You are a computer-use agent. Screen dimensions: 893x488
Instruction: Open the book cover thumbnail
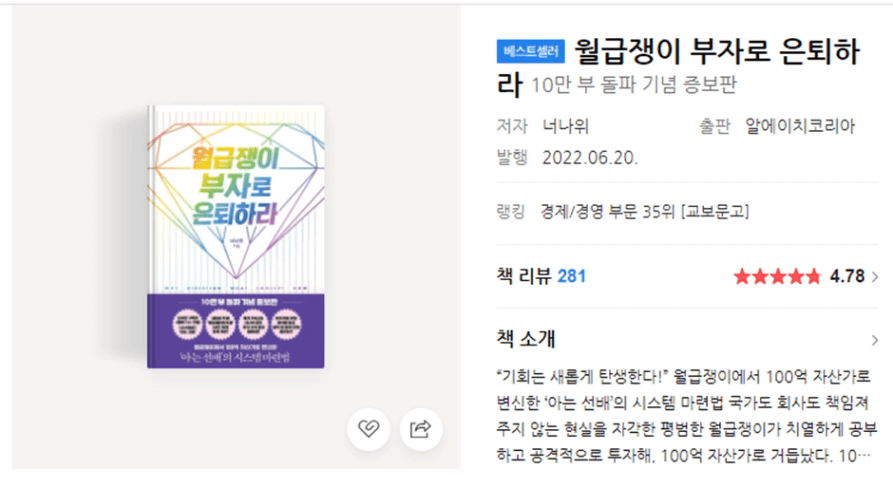(236, 236)
